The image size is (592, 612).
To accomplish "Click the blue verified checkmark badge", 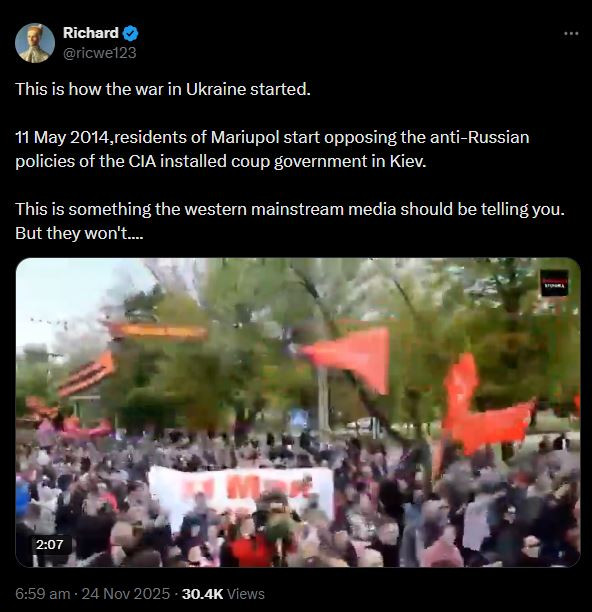I will coord(130,34).
